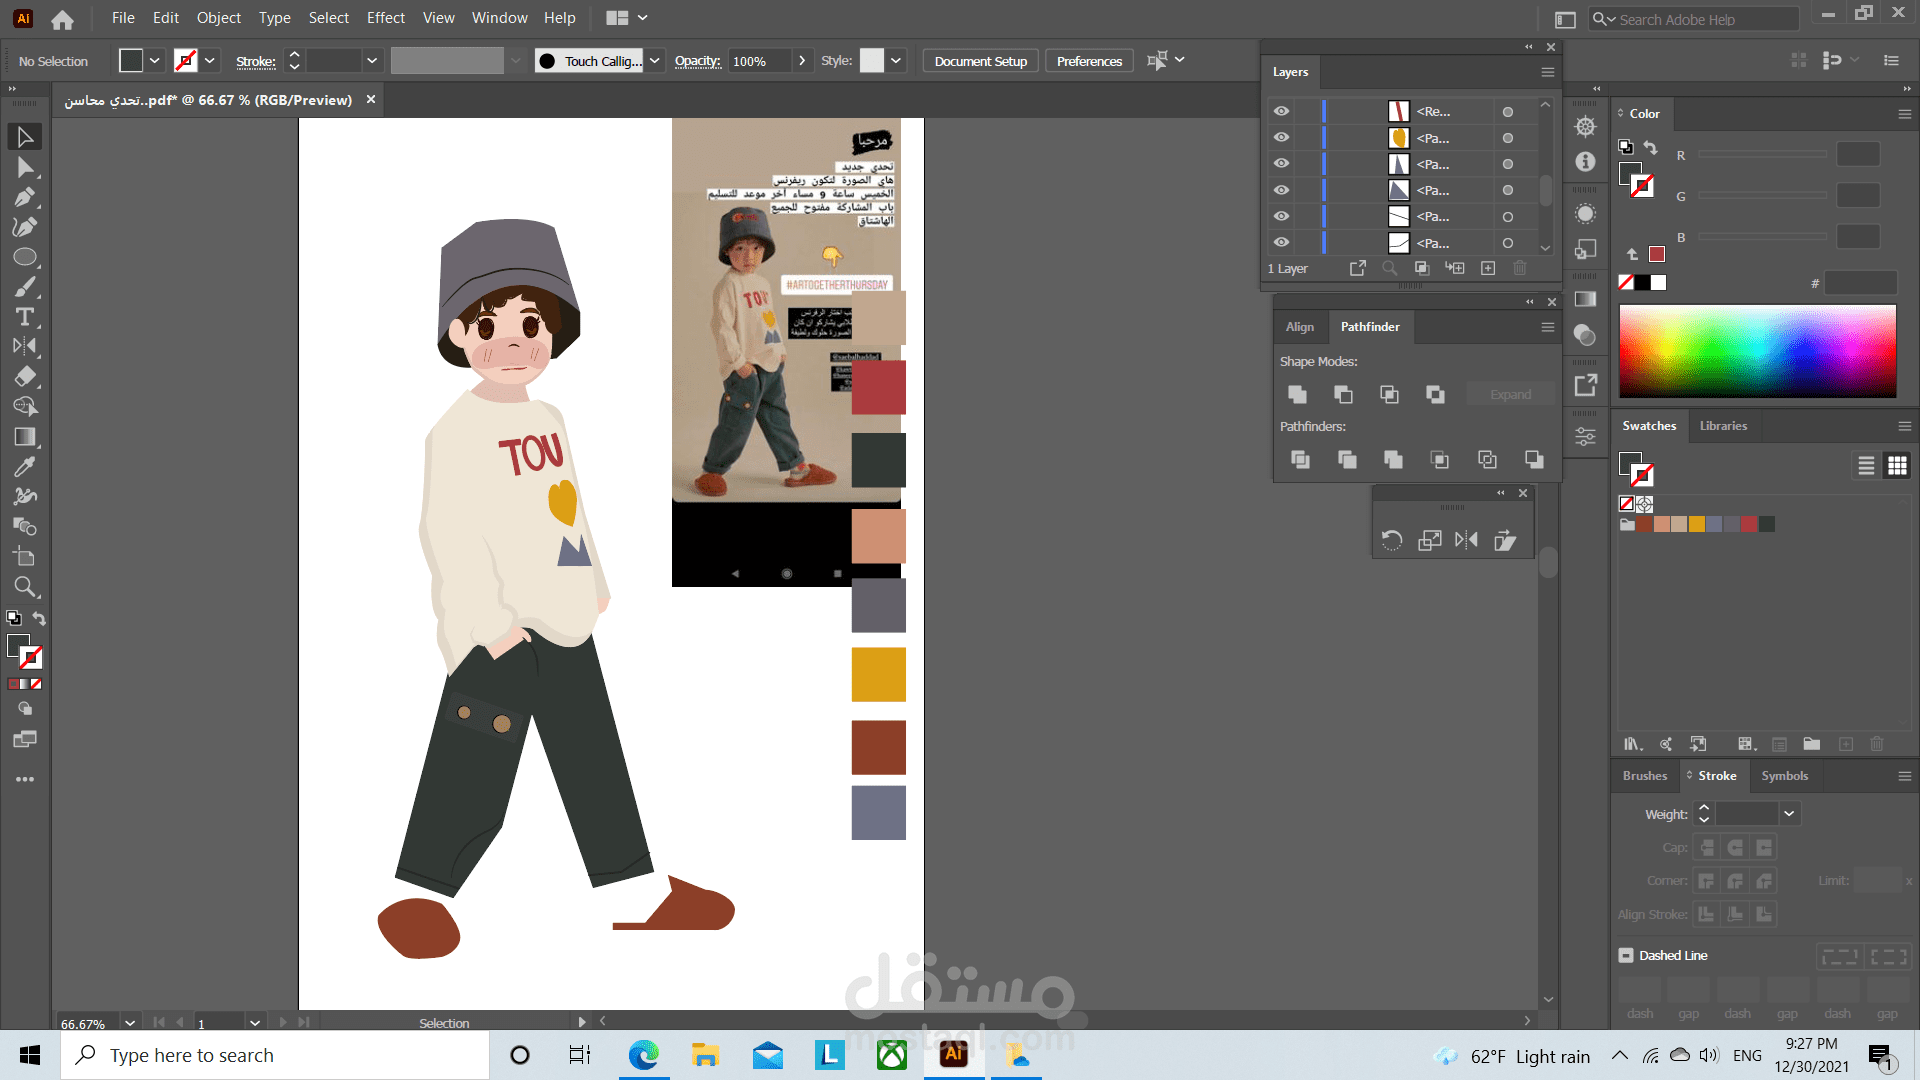Activate the Zoom tool
This screenshot has width=1920, height=1080.
point(25,587)
